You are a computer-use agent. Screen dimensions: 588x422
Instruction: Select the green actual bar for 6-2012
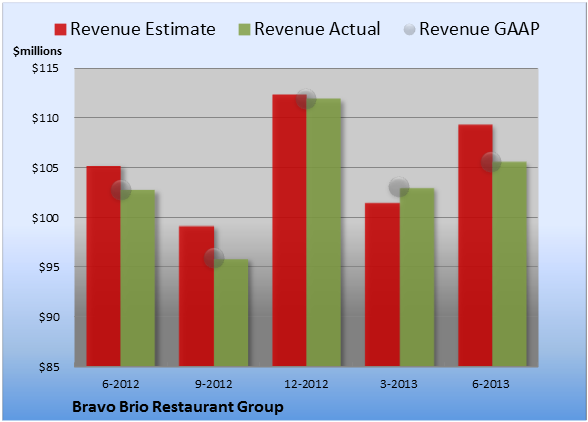138,278
